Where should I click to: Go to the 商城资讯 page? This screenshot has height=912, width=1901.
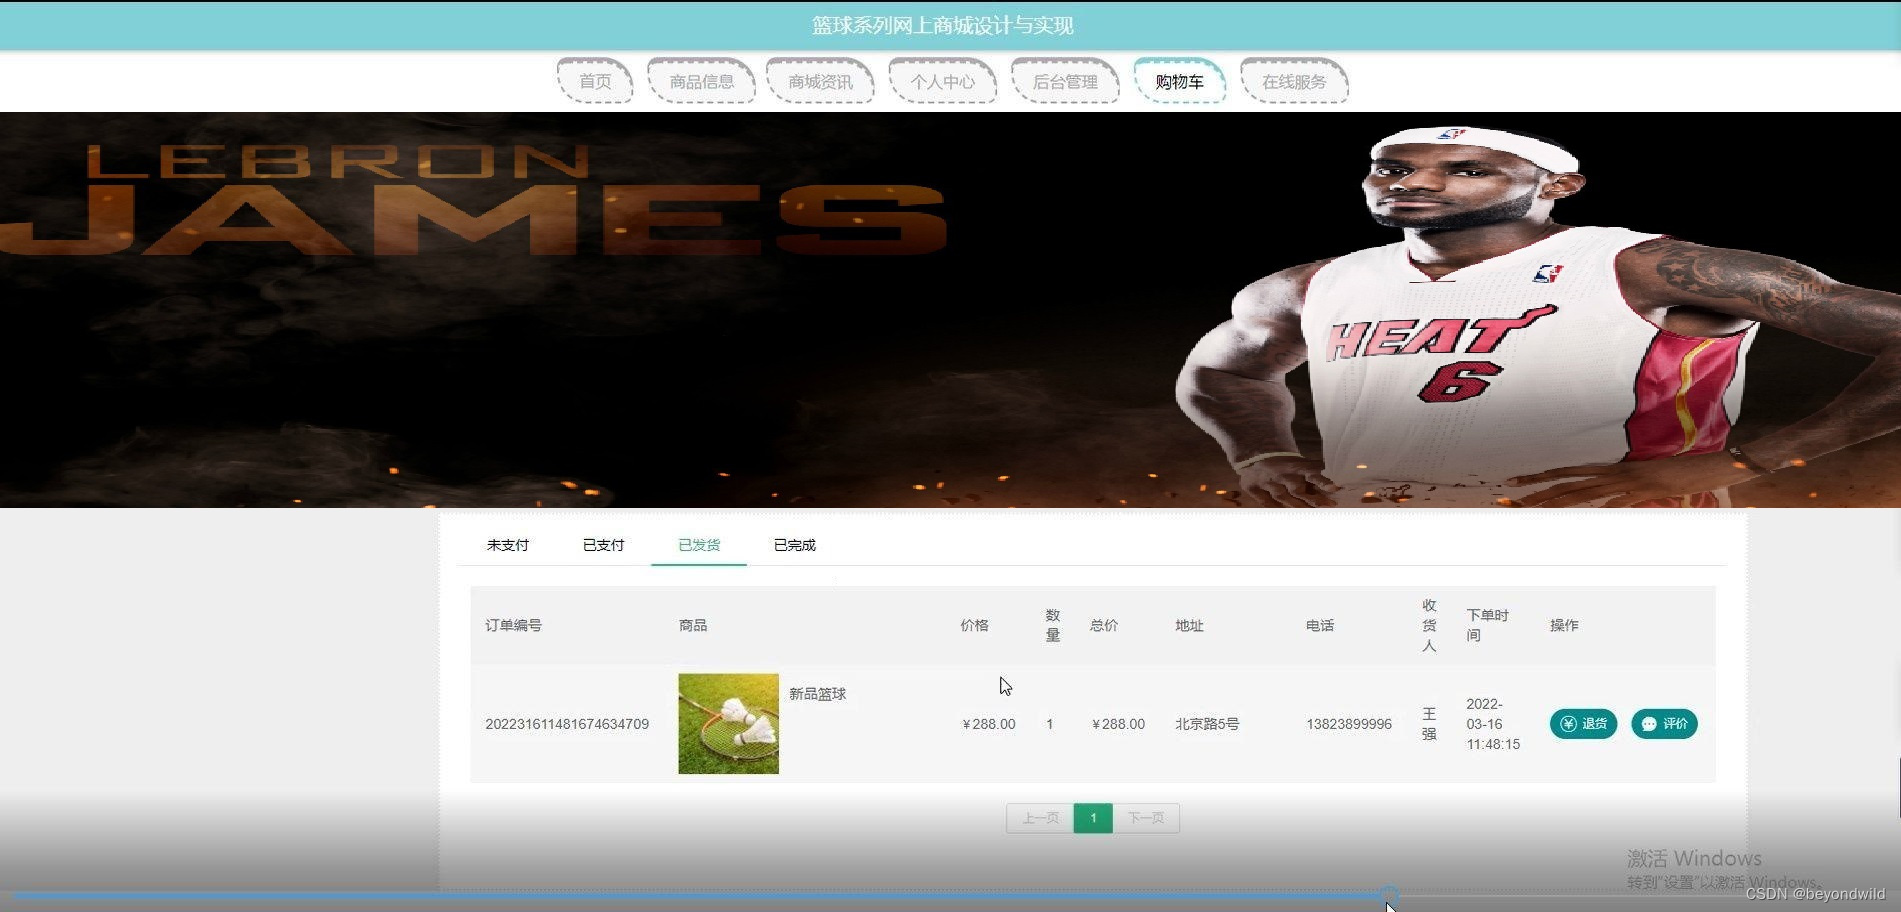(820, 81)
